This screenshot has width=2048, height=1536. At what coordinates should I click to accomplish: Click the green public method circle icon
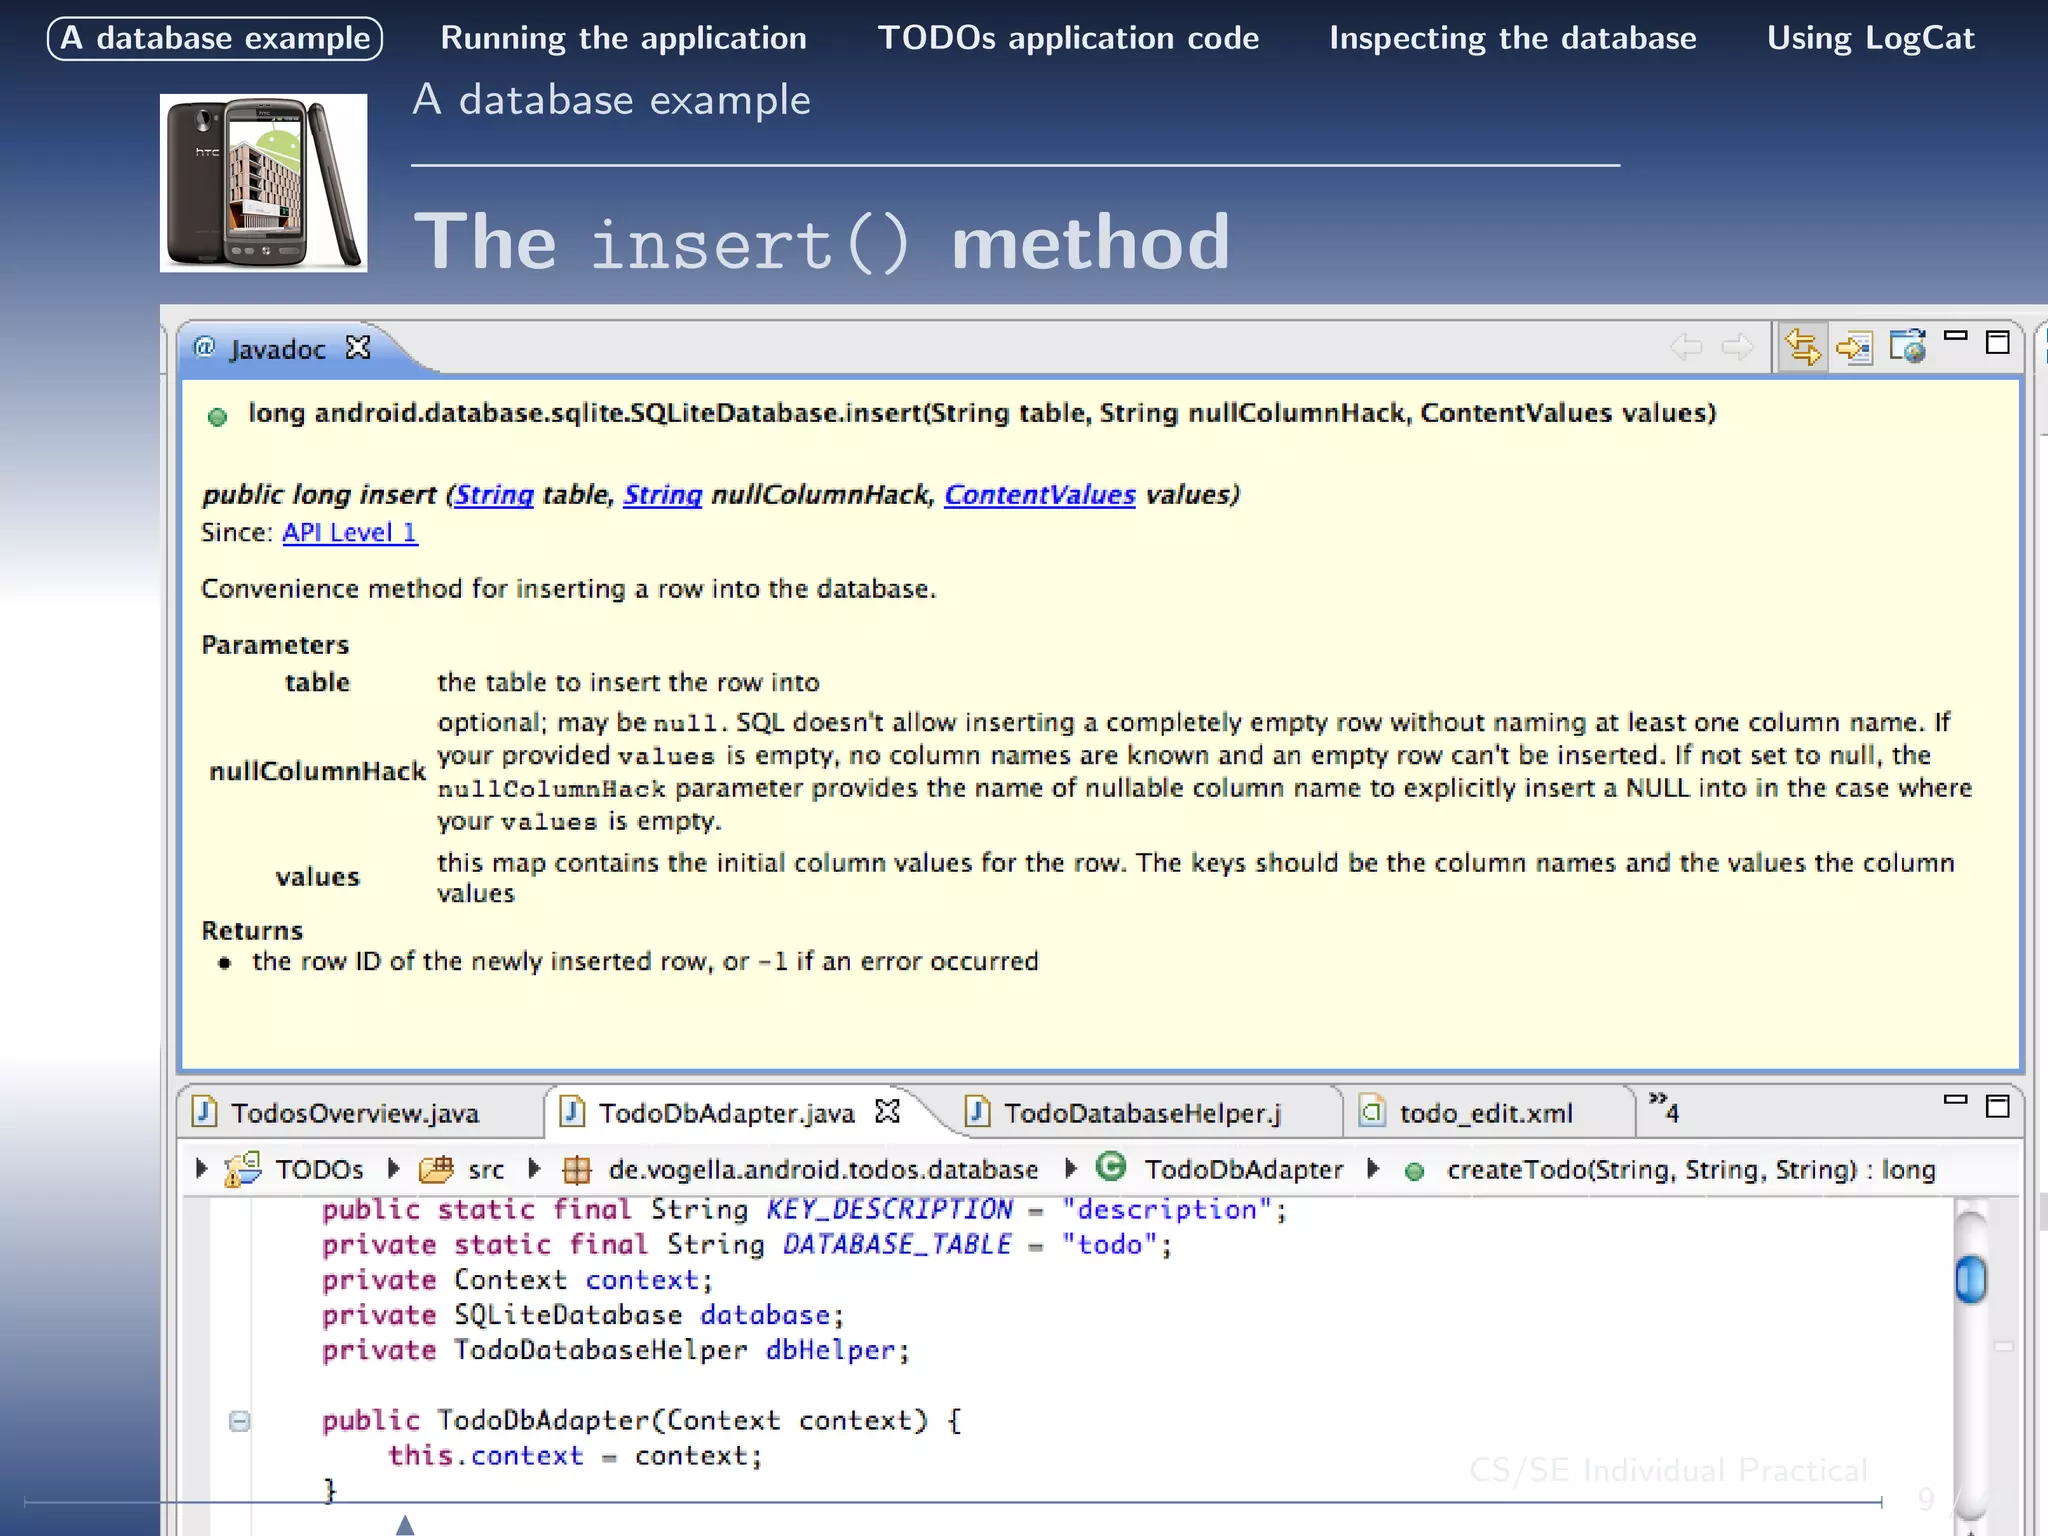click(x=217, y=417)
